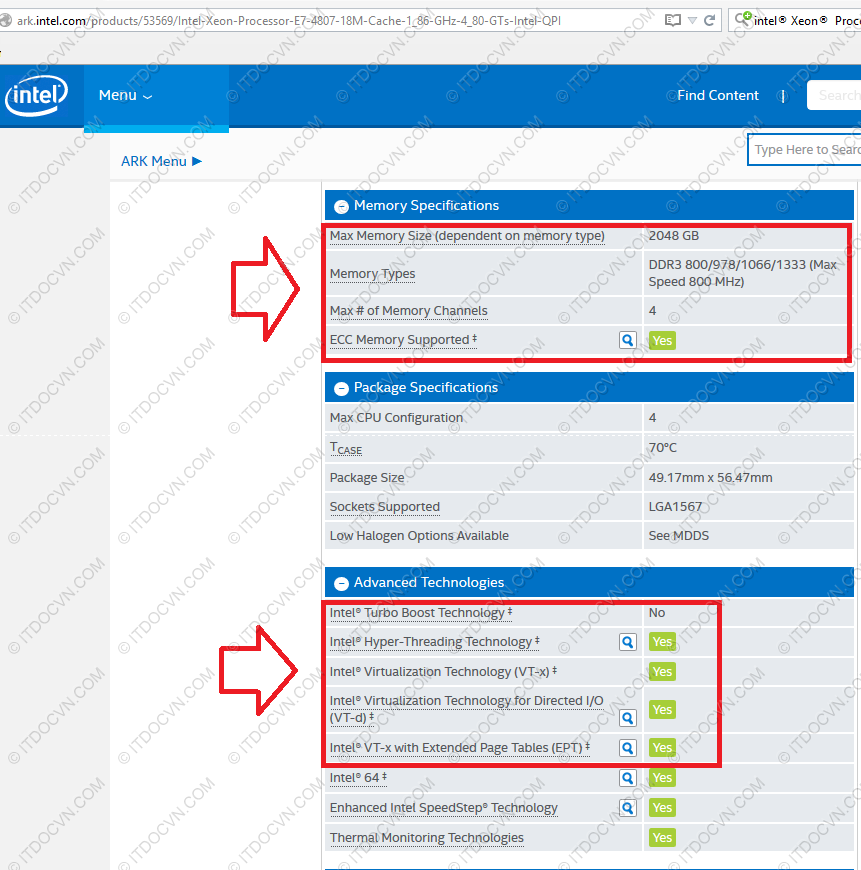The height and width of the screenshot is (870, 861).
Task: Click magnifier icon for Enhanced Intel SpeedStep
Action: click(x=627, y=808)
